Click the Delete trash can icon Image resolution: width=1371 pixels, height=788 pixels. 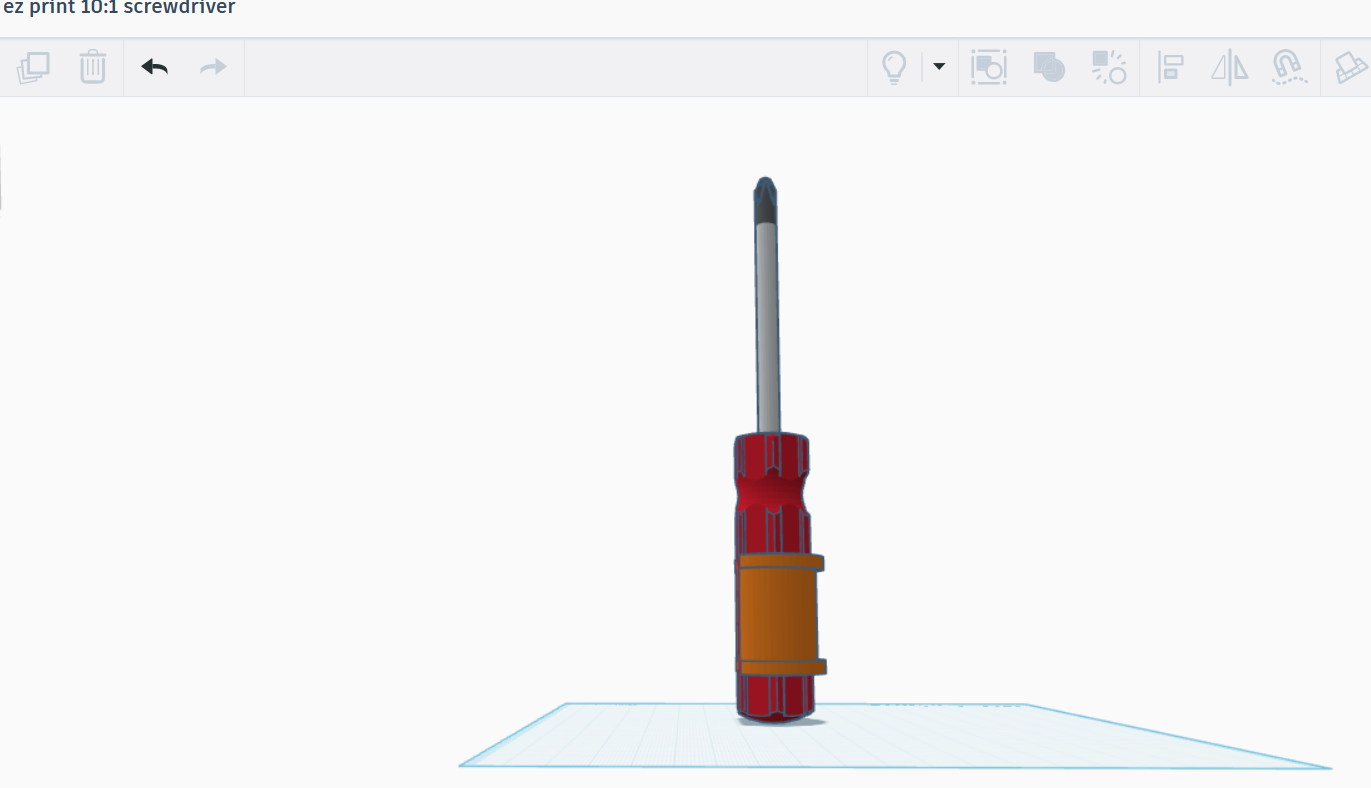92,67
